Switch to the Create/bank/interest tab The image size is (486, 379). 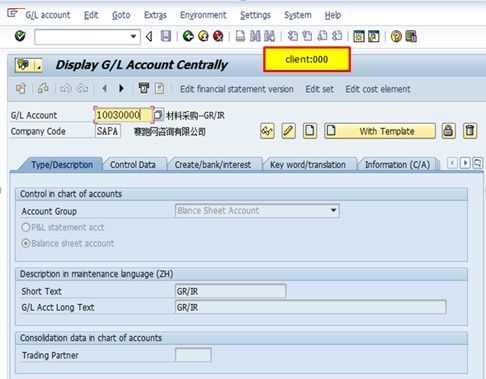pos(213,165)
